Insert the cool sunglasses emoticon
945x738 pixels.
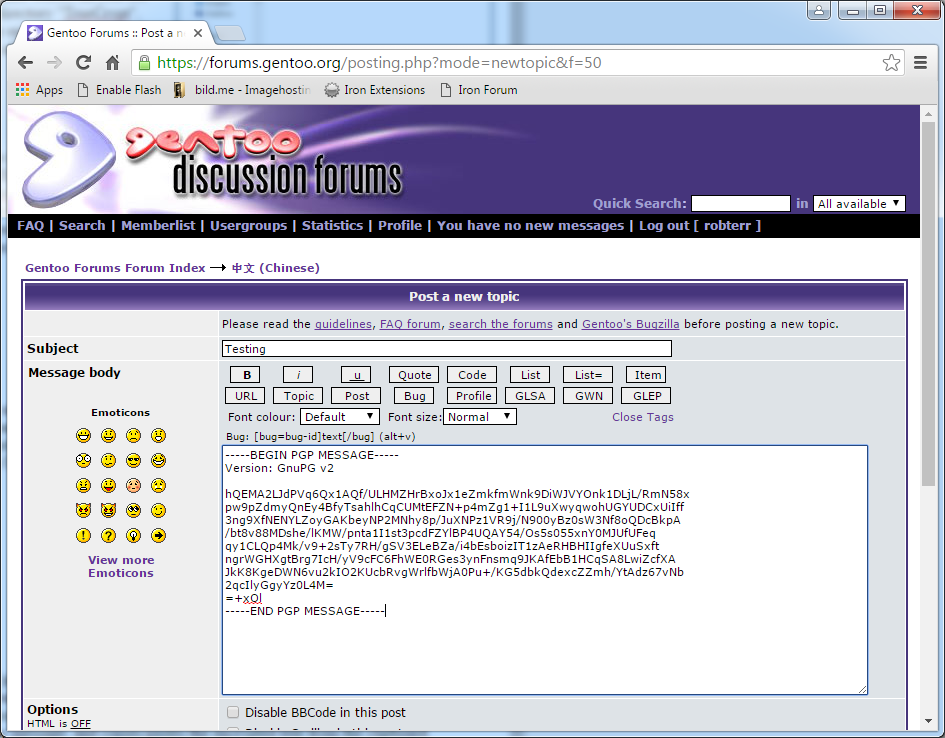point(133,460)
